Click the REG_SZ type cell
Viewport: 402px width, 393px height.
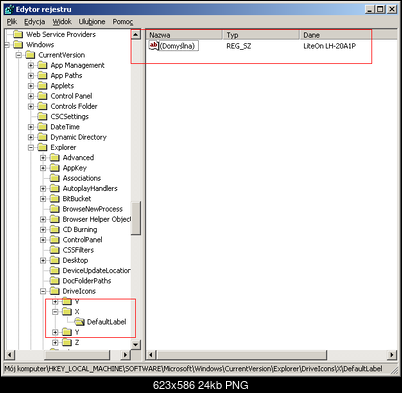click(239, 46)
